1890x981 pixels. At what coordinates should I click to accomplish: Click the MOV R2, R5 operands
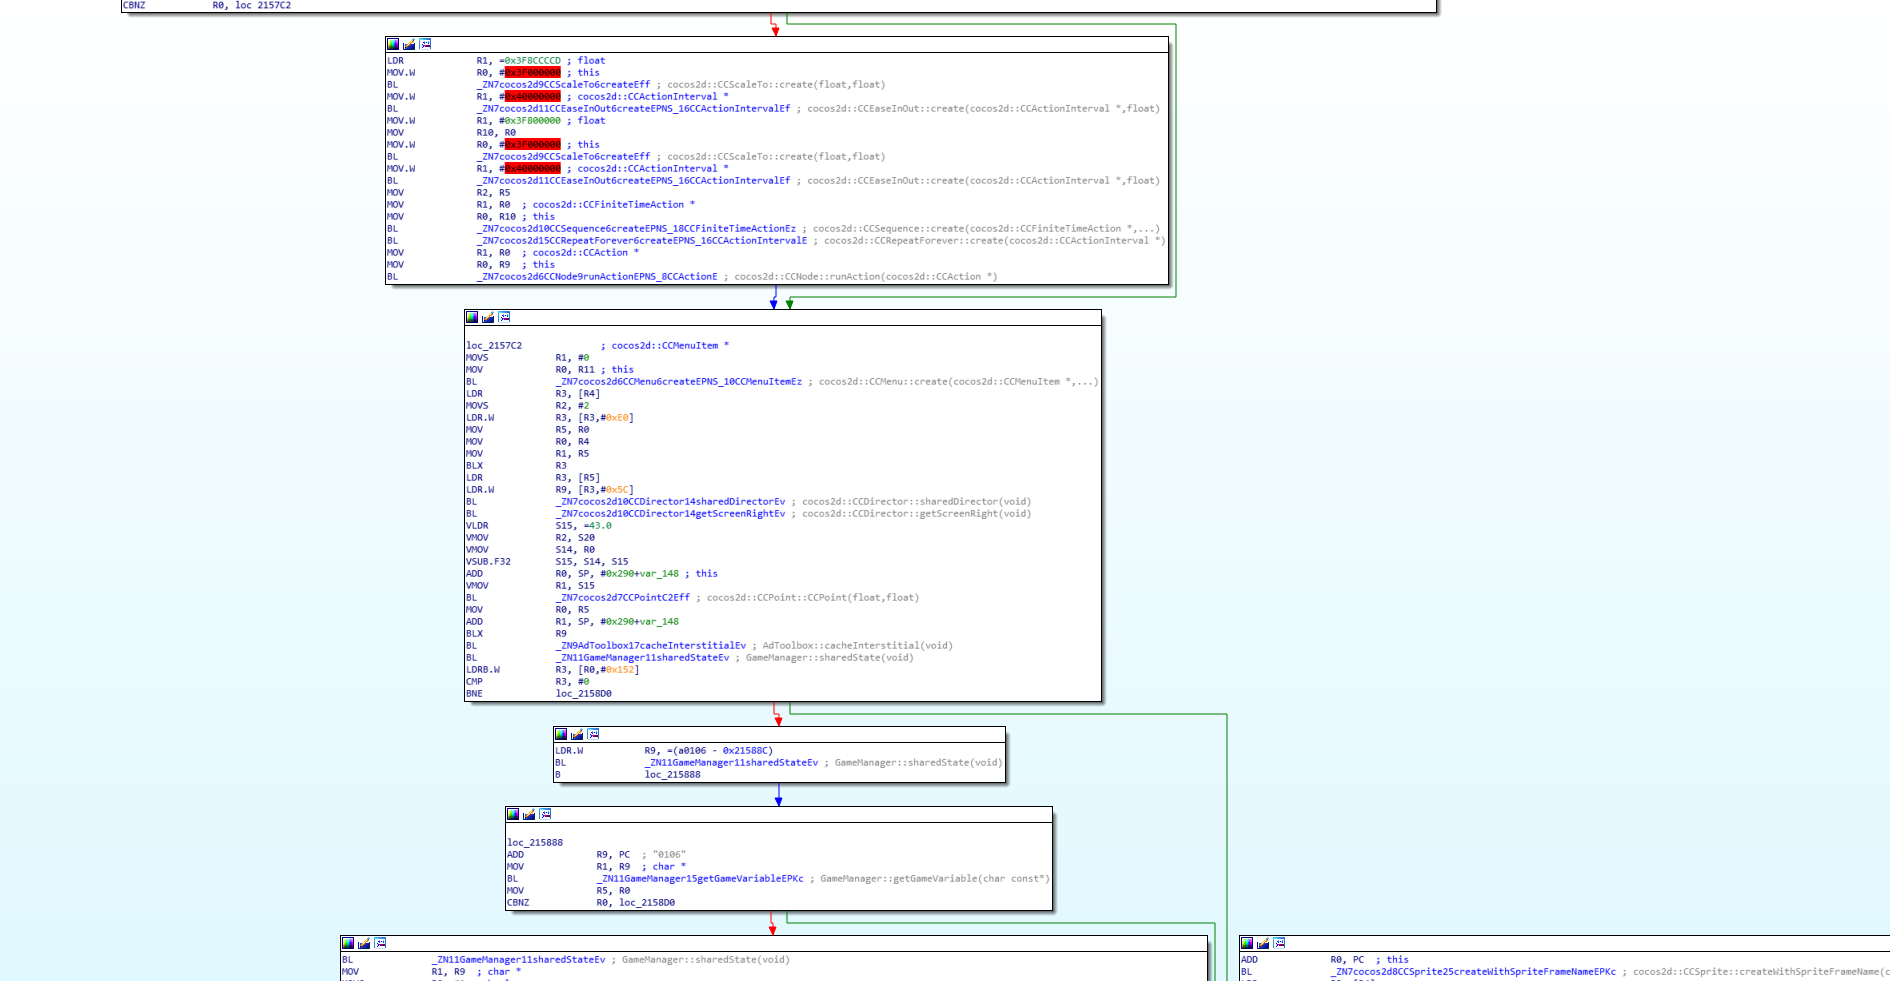point(493,193)
